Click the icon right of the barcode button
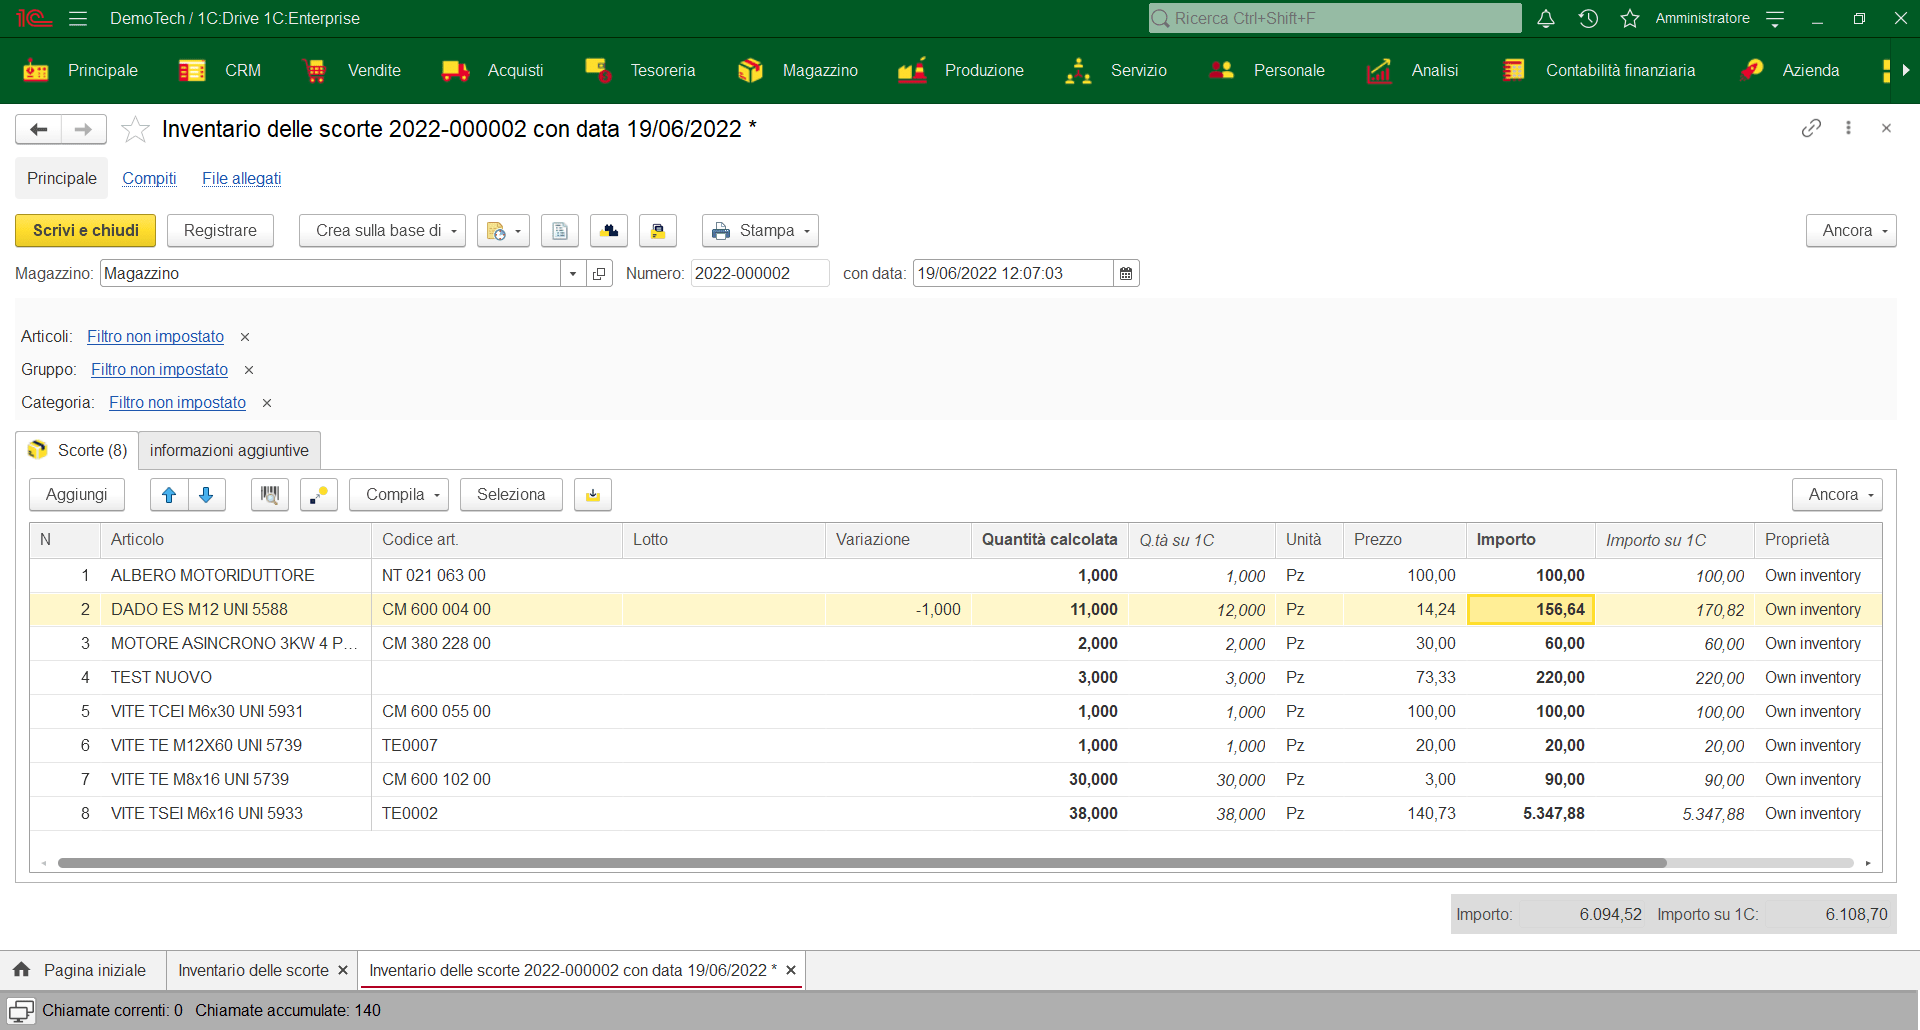 319,495
